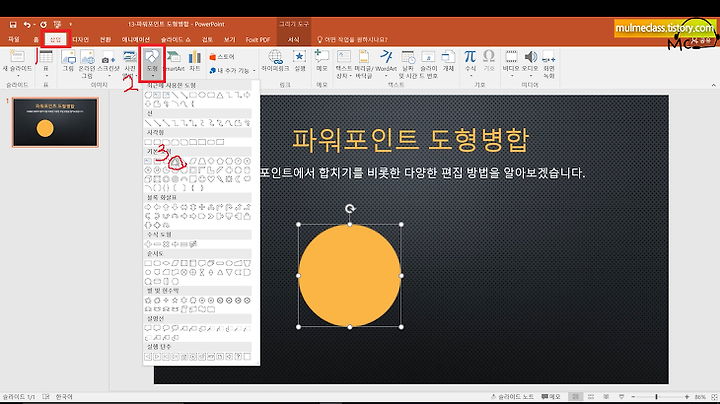Start Slide Show from status bar

coord(621,397)
